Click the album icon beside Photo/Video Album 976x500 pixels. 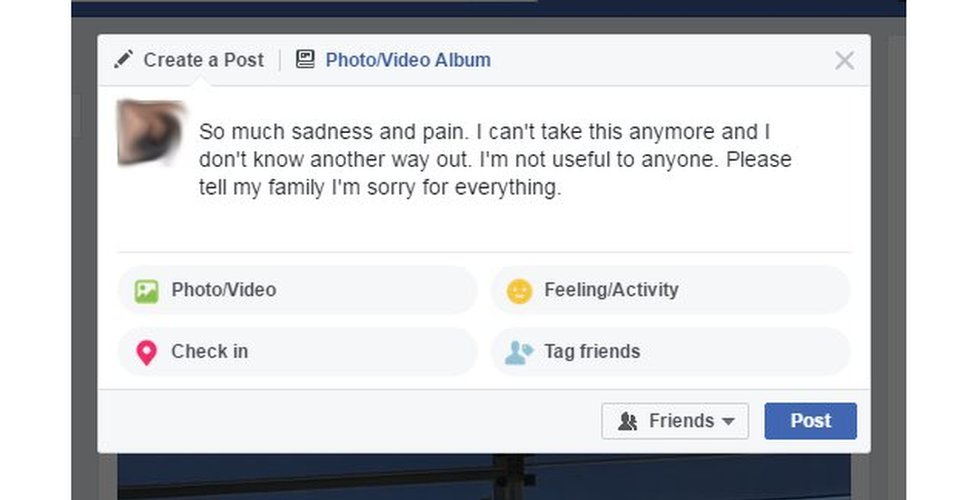click(x=305, y=60)
